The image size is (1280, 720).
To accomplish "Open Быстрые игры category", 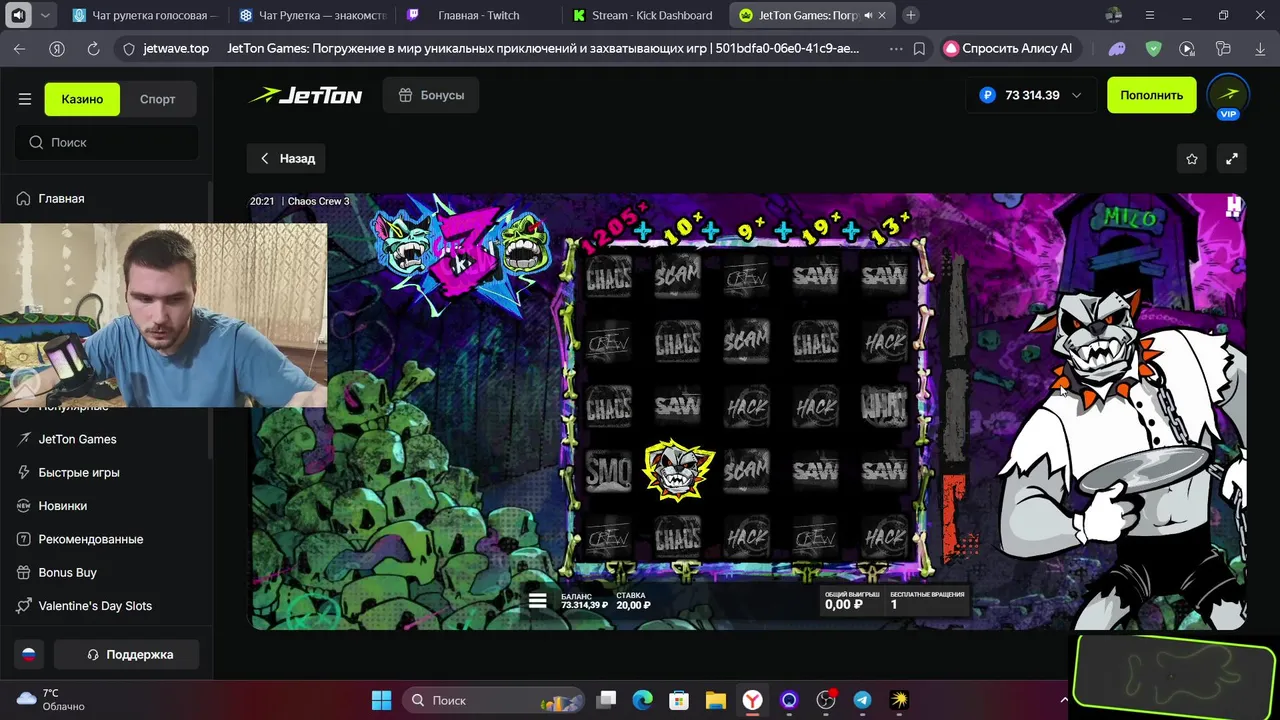I will (x=79, y=472).
